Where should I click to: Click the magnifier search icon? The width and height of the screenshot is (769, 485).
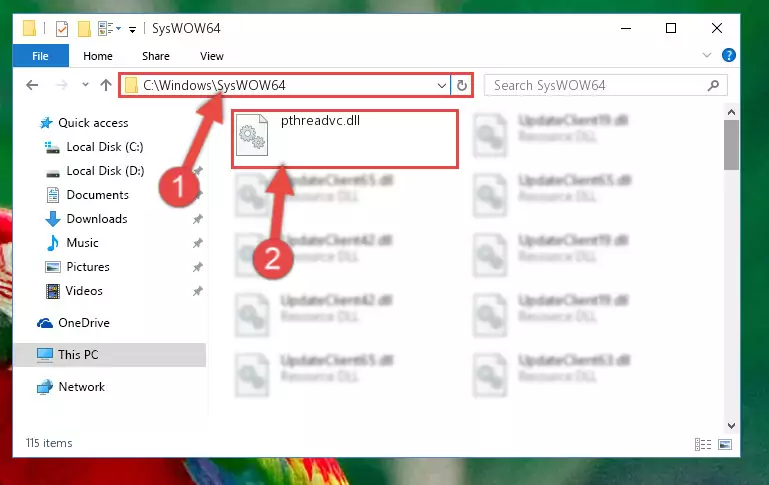coord(713,85)
